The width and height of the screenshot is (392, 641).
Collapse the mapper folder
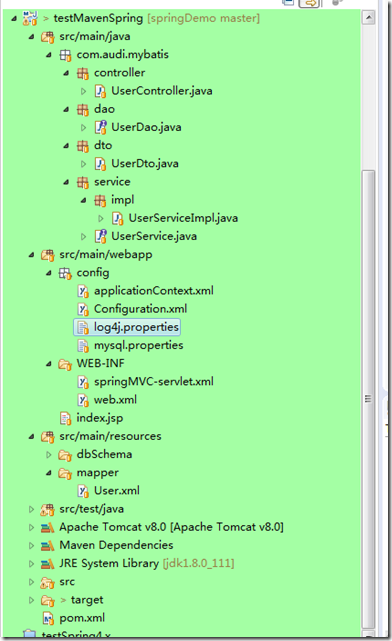(x=49, y=473)
